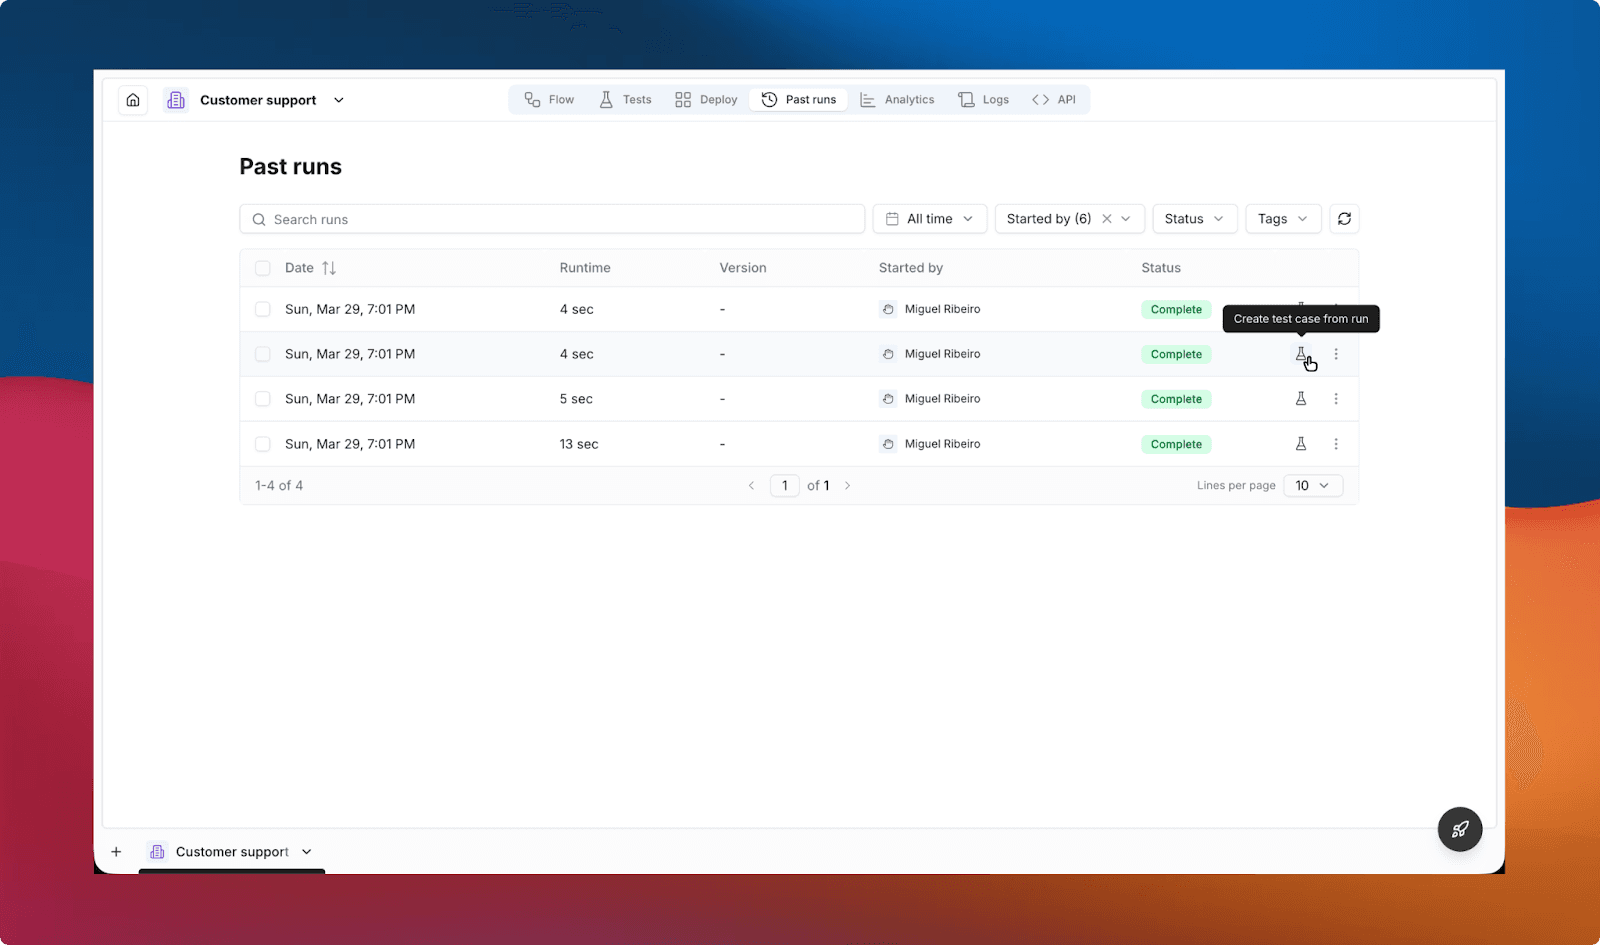Open the run with 5 sec runtime
This screenshot has height=945, width=1600.
point(799,399)
